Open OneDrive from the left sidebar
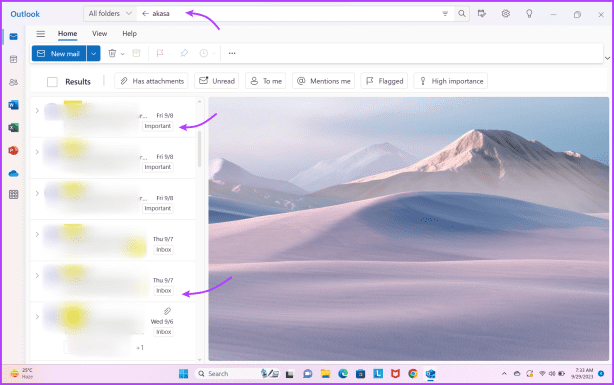614x385 pixels. (13, 173)
